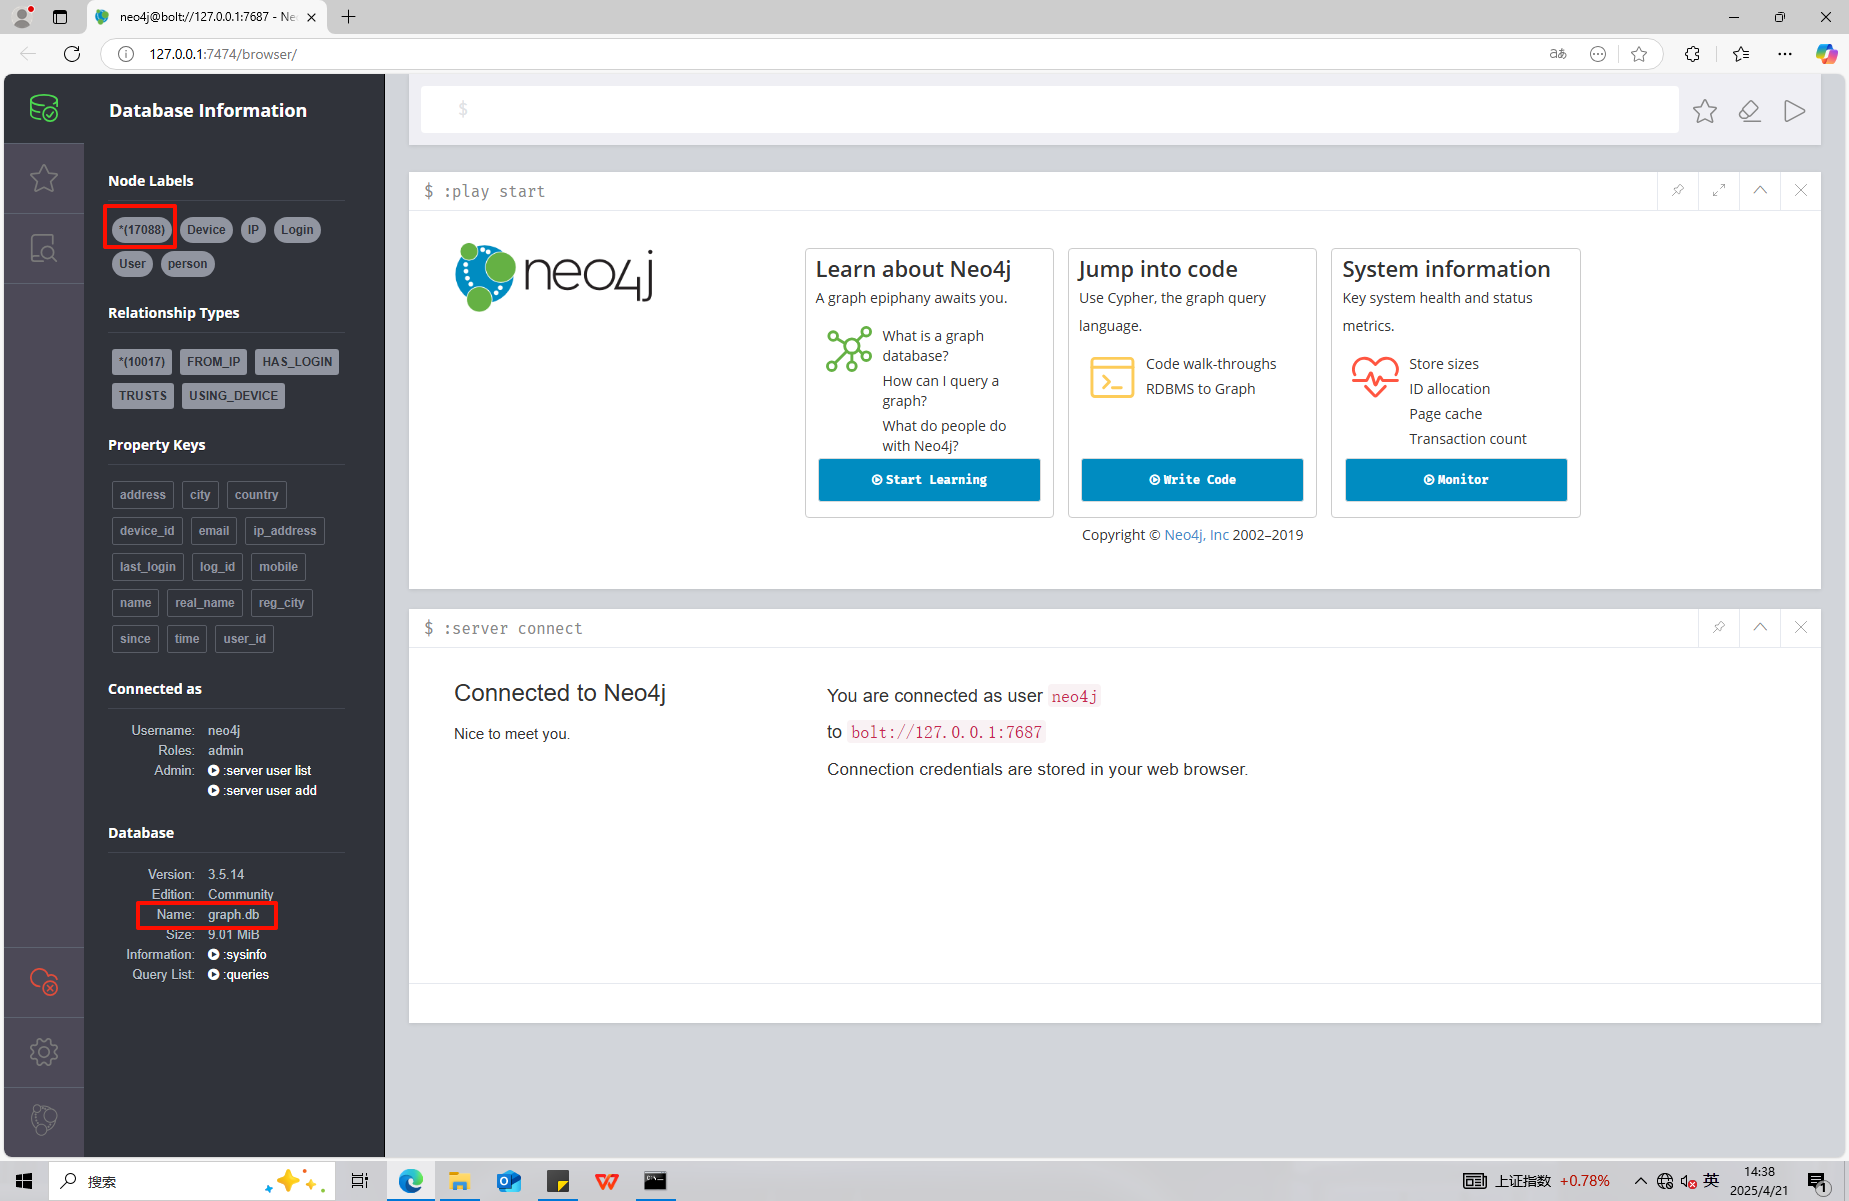Click the device_id property key
Viewport: 1849px width, 1201px height.
pos(147,531)
